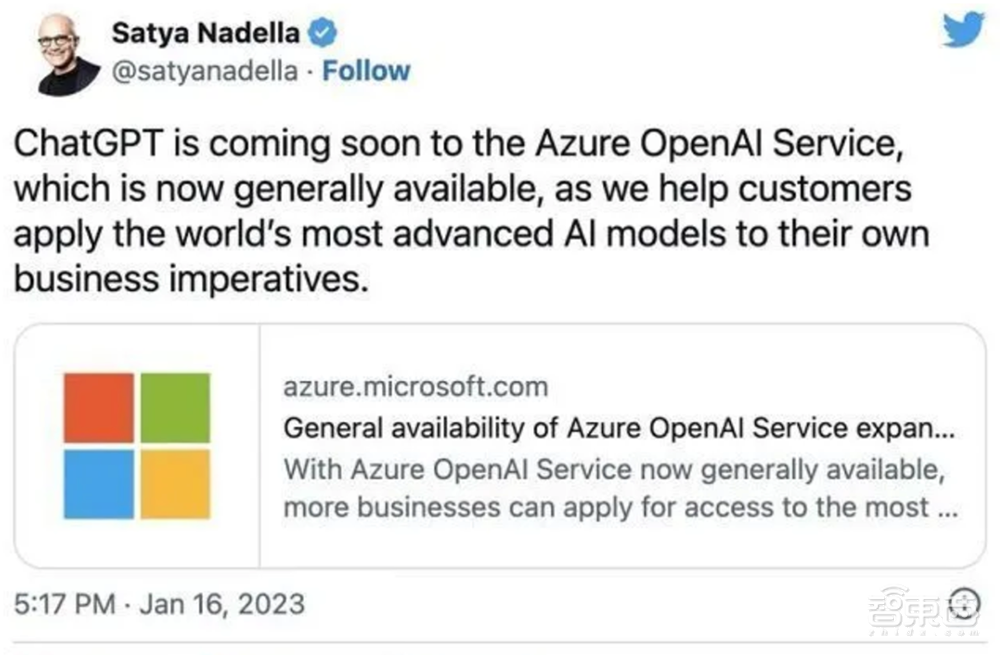Open the 'General availability of Azure OpenAI' headline
1000x655 pixels.
[x=620, y=428]
